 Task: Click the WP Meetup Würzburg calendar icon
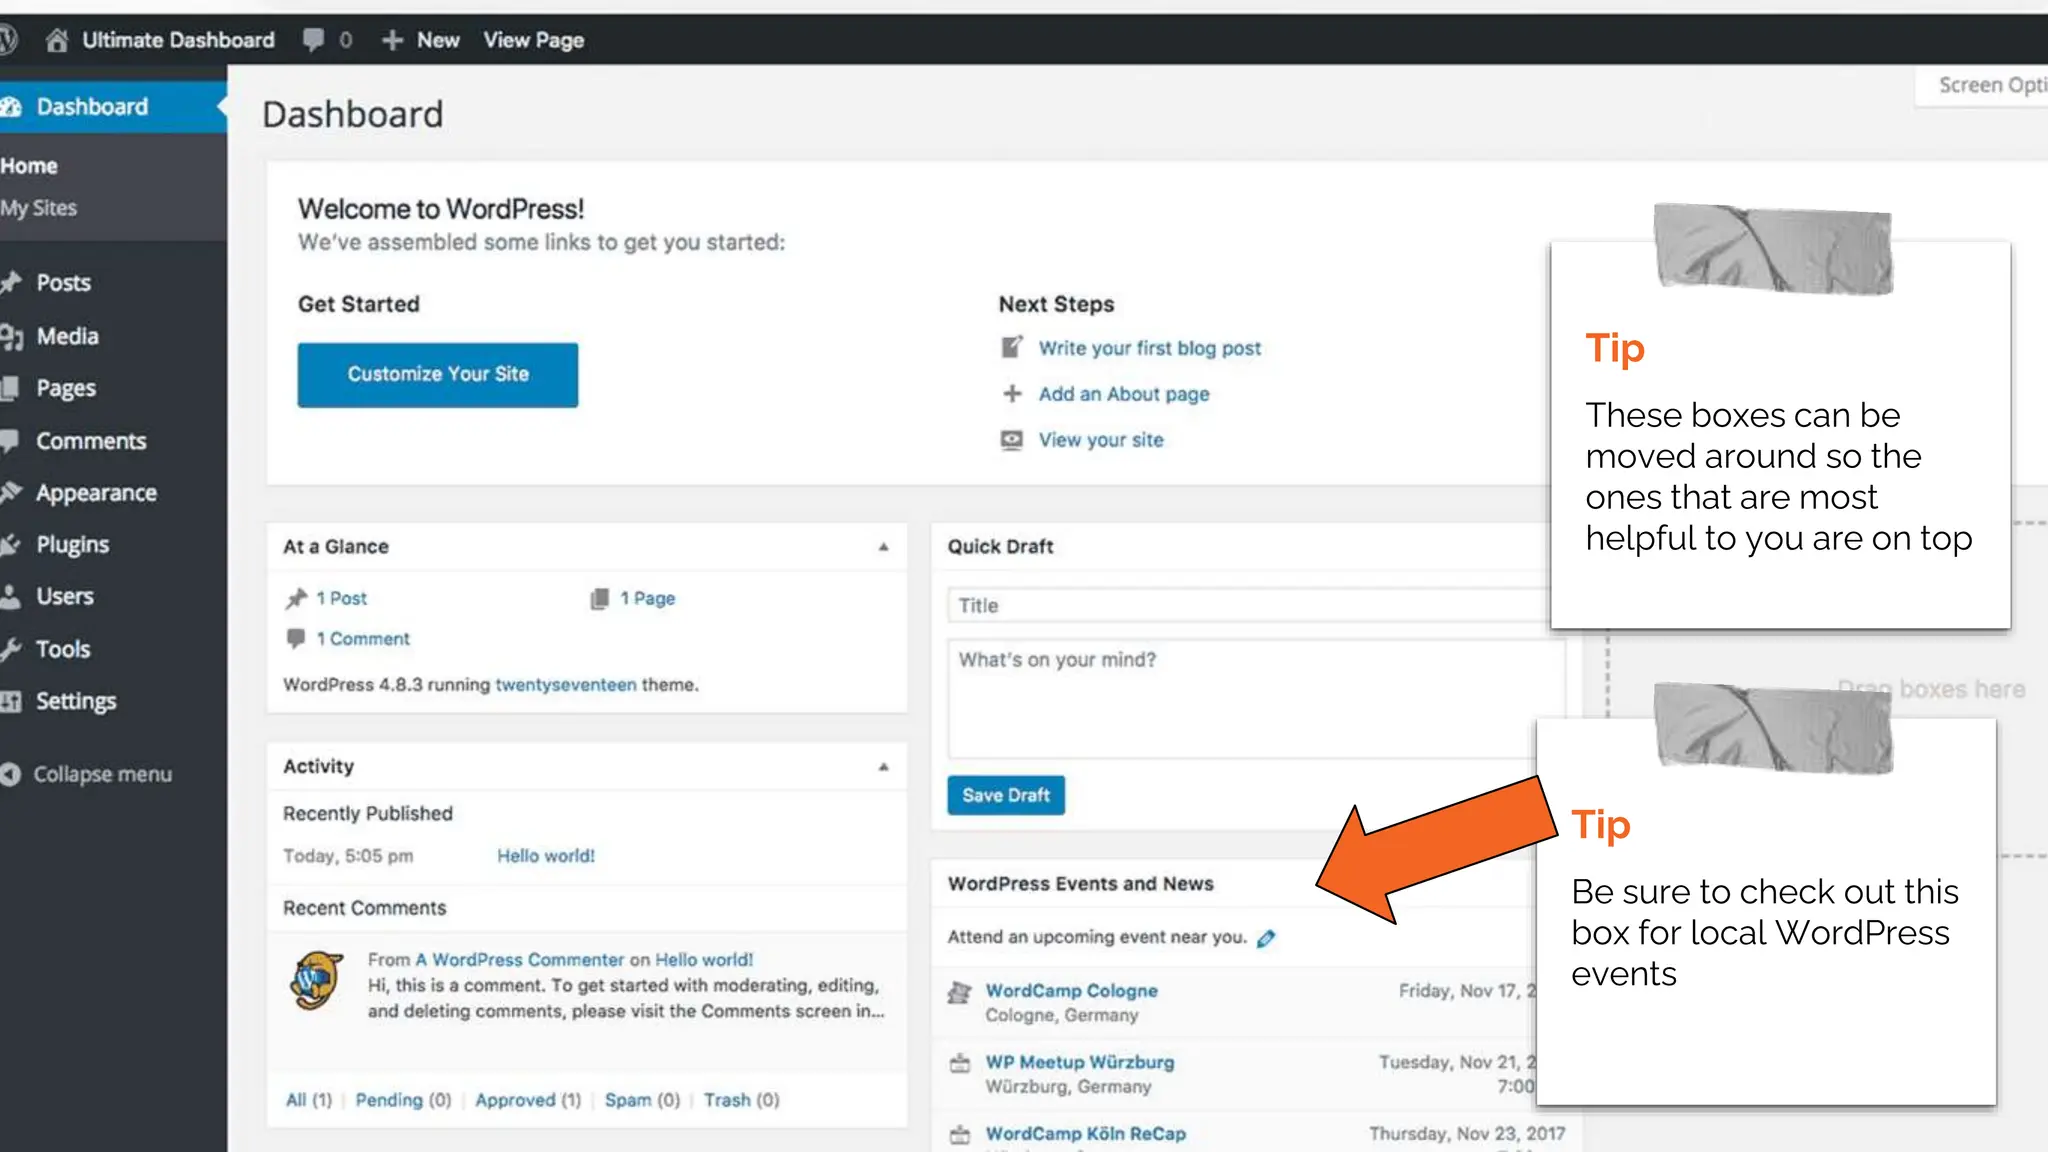point(960,1063)
